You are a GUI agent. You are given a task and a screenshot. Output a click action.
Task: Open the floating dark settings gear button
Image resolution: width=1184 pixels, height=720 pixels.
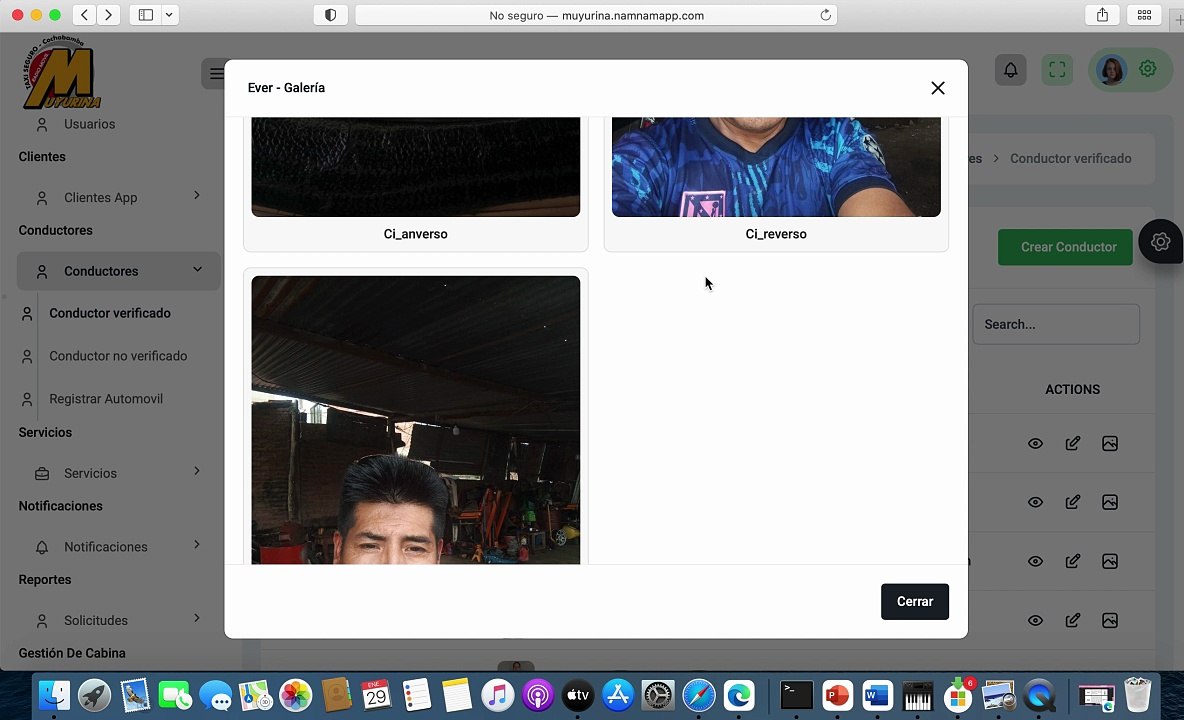[1161, 242]
